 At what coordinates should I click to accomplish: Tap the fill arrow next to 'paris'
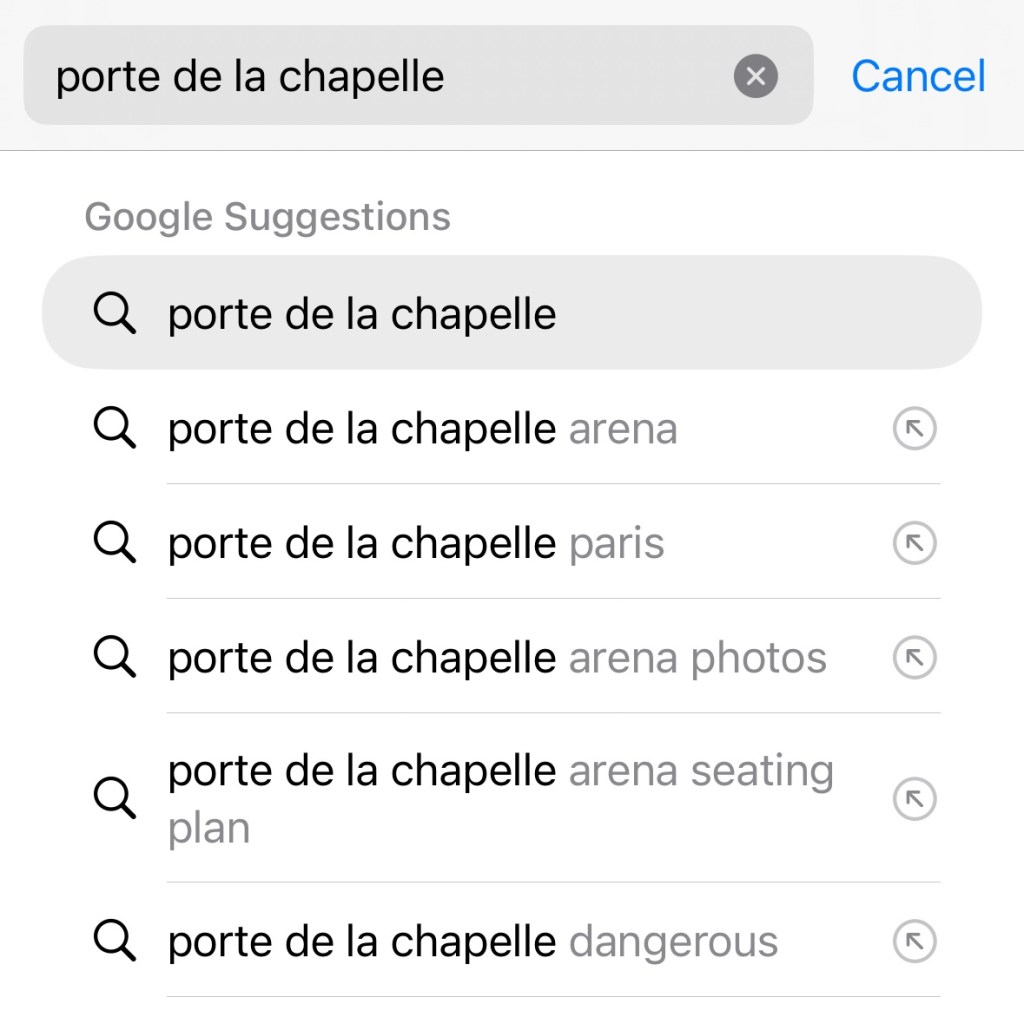913,544
